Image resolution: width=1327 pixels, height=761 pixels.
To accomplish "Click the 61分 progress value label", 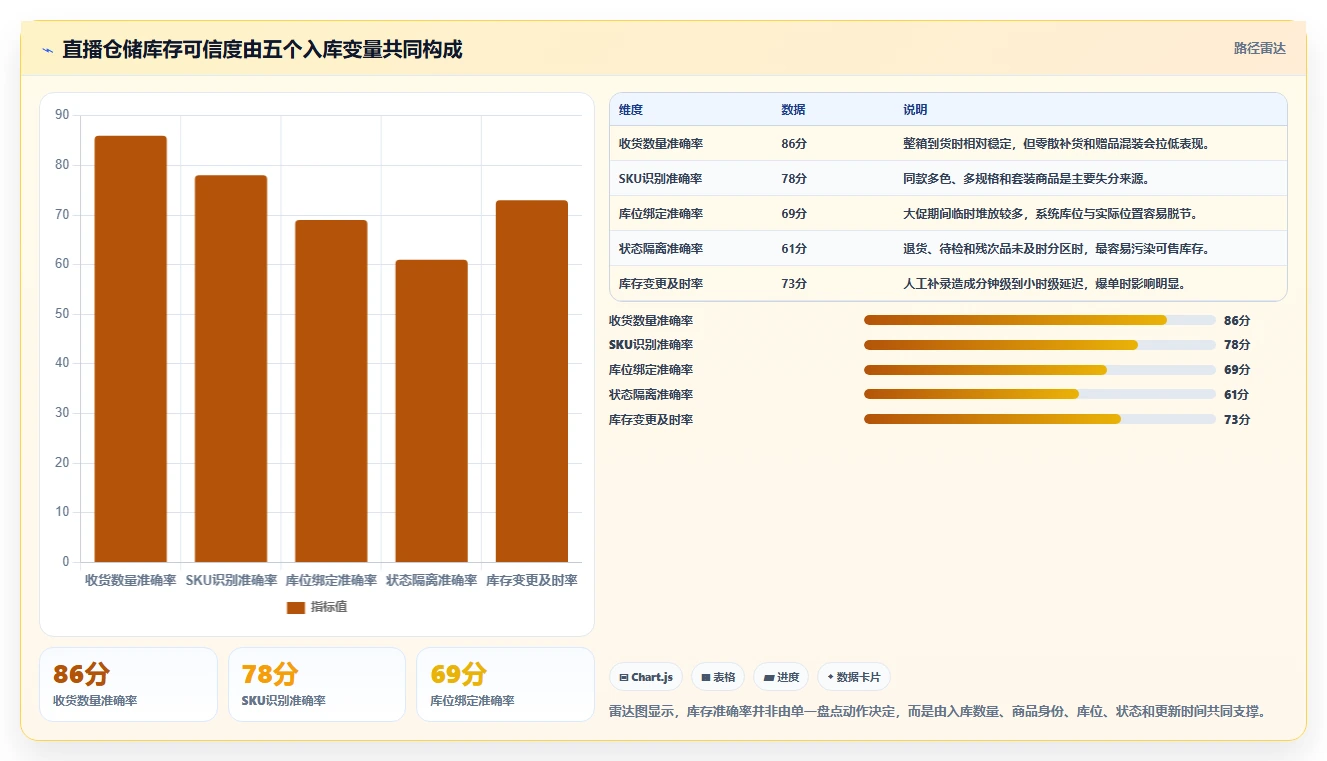I will click(x=1237, y=395).
